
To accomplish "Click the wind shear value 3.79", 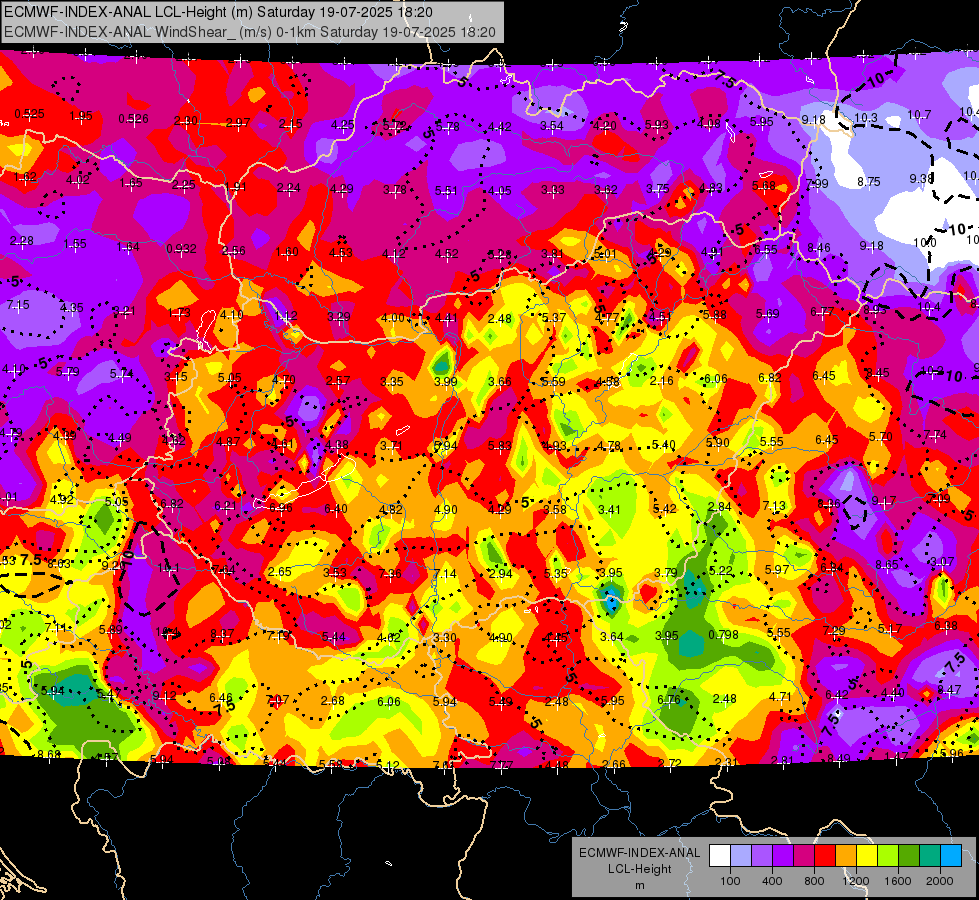I will tap(666, 572).
